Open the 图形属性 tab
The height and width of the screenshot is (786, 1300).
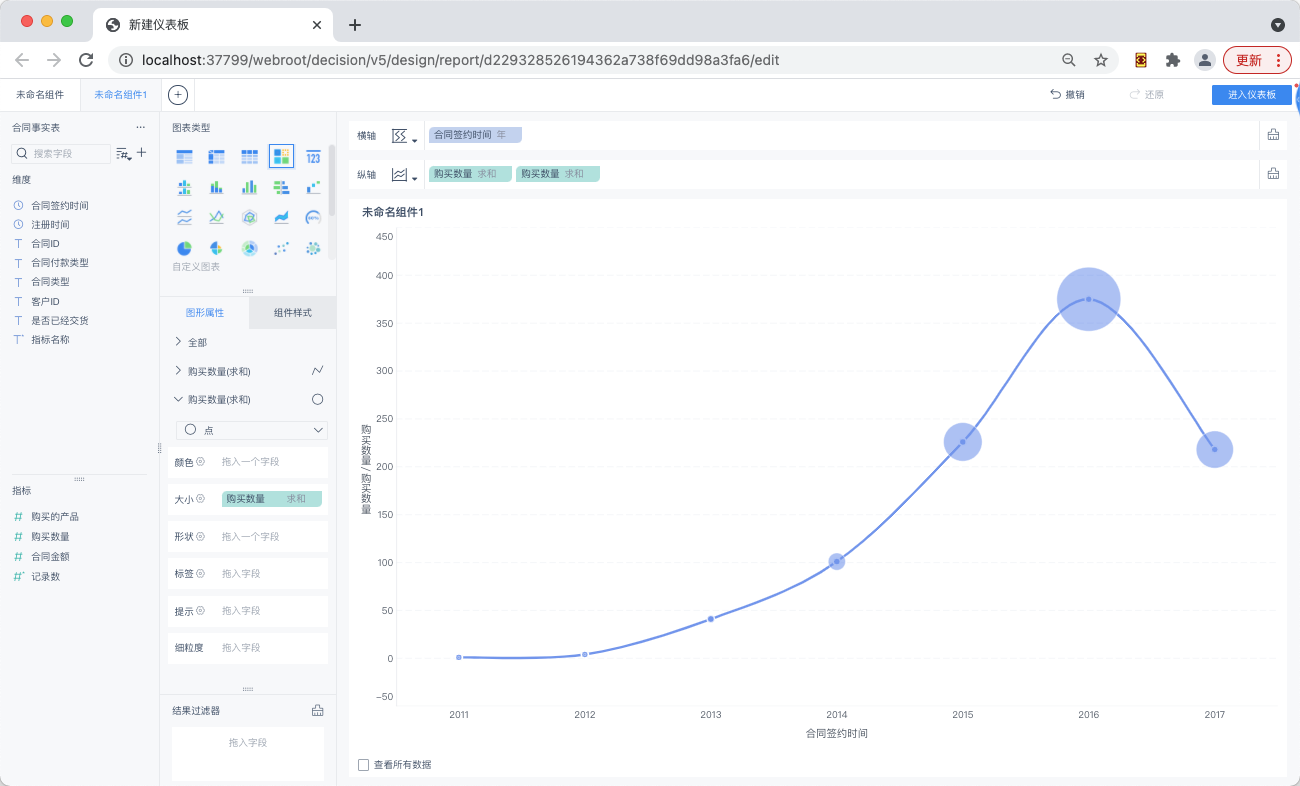click(x=205, y=313)
